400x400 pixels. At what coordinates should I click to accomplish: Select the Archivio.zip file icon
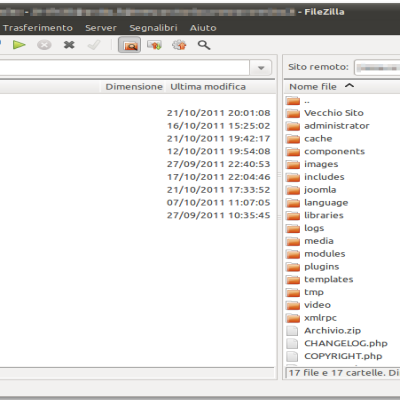(x=292, y=331)
